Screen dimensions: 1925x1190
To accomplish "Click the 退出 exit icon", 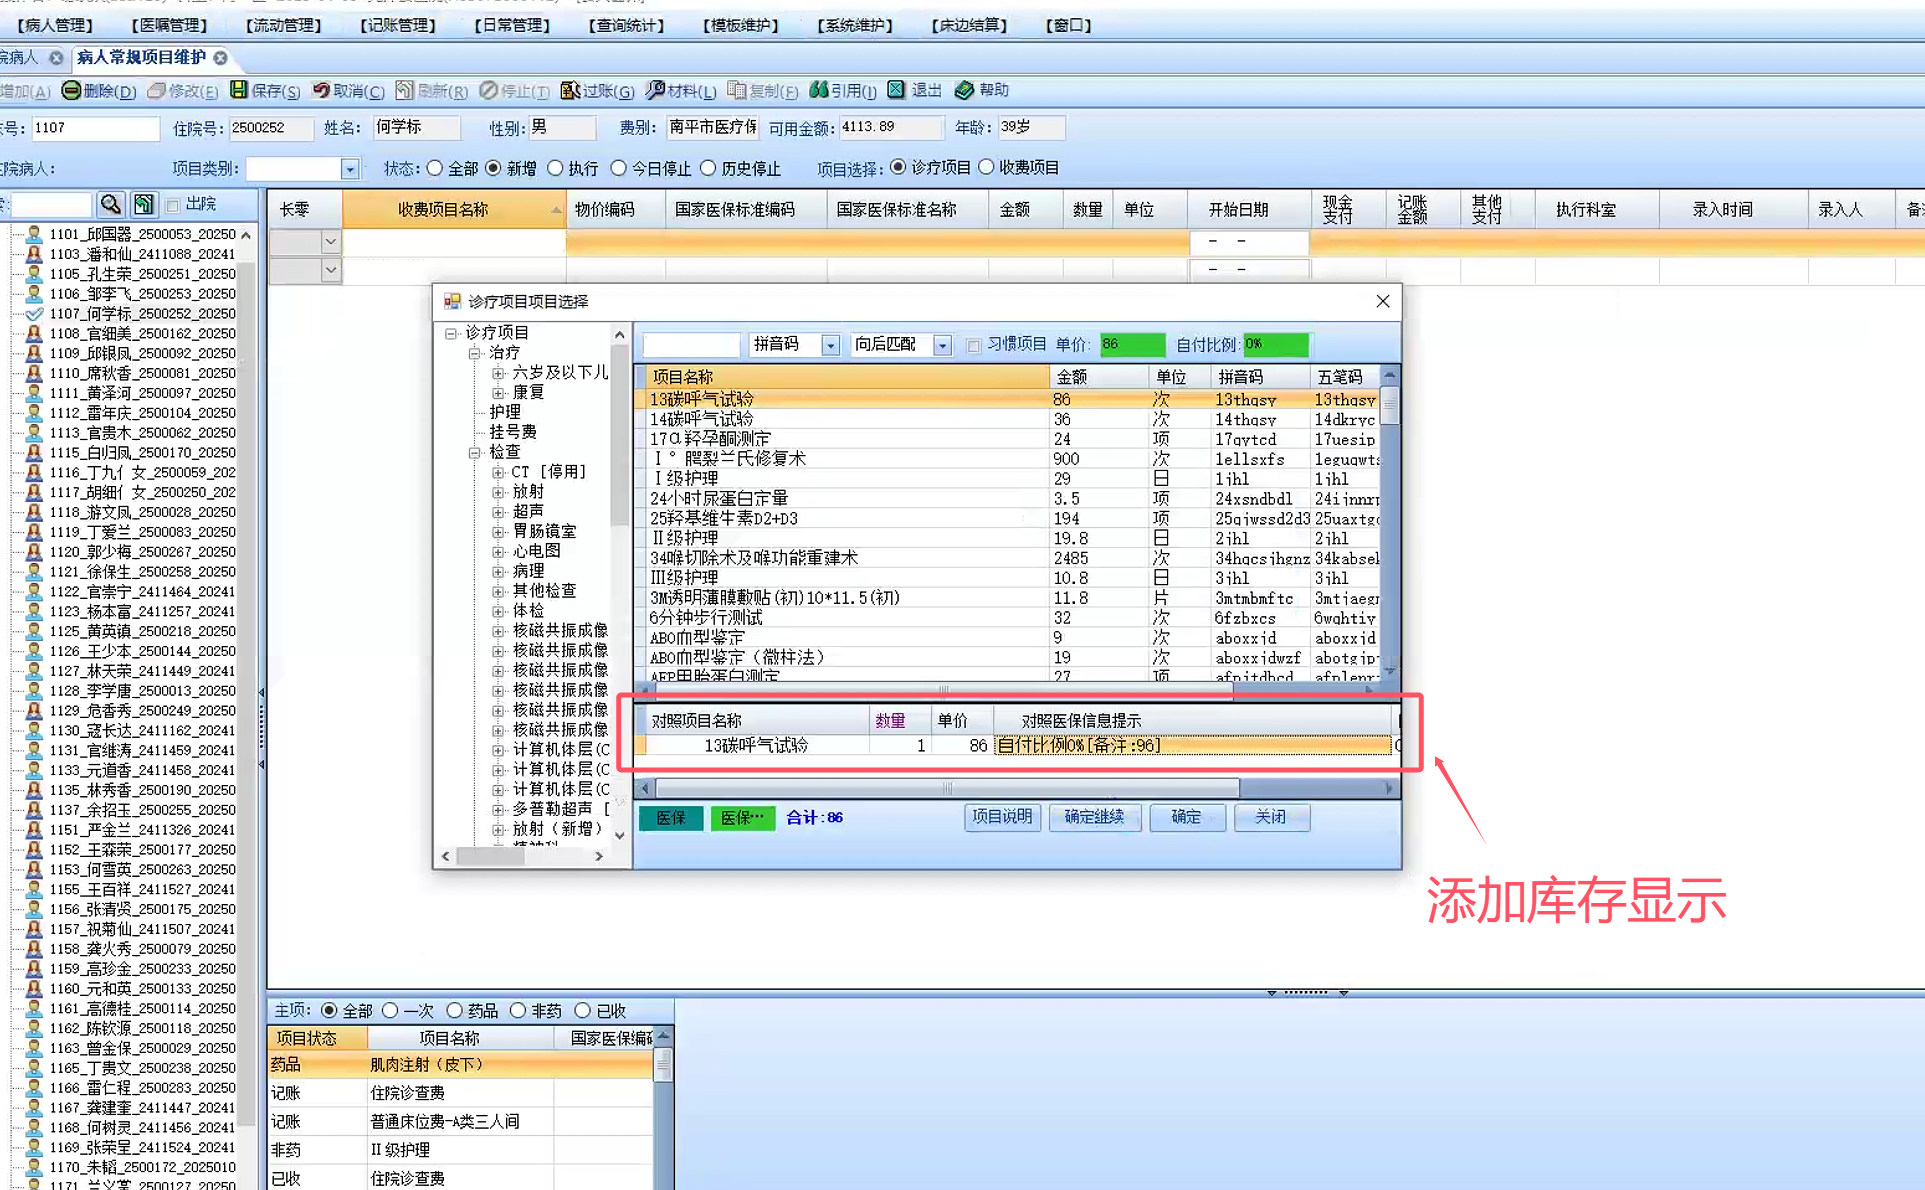I will 897,90.
